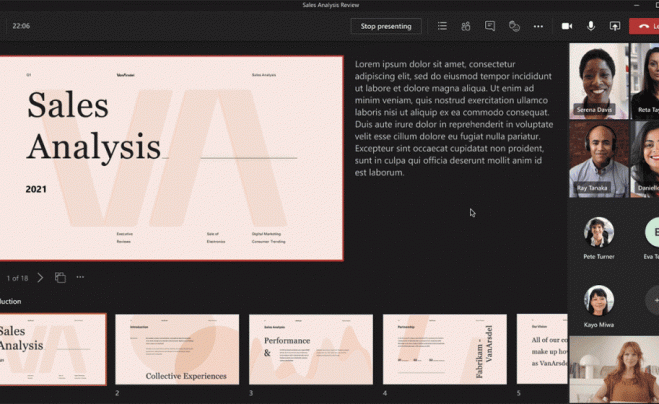The height and width of the screenshot is (404, 659).
Task: Click Pete Turner's avatar
Action: coord(598,232)
